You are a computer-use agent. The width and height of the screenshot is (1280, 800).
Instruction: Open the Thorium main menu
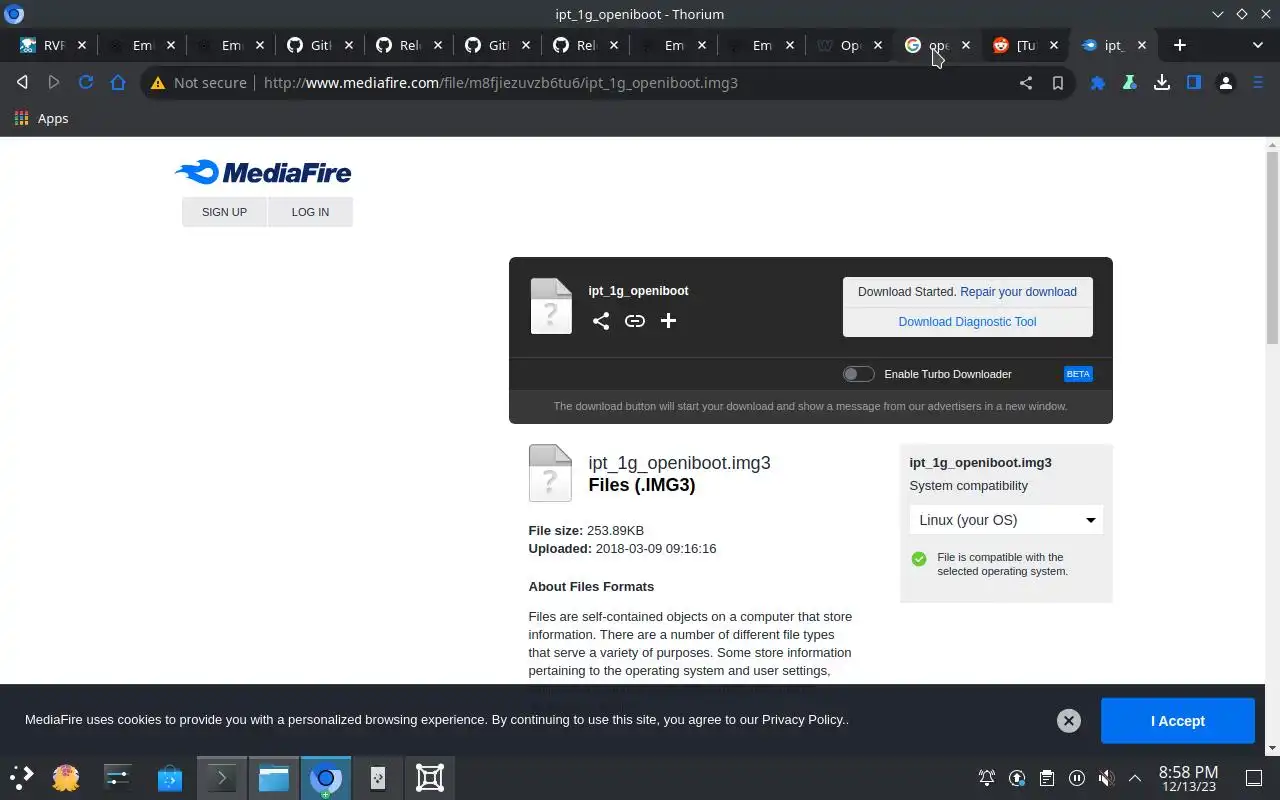1258,83
